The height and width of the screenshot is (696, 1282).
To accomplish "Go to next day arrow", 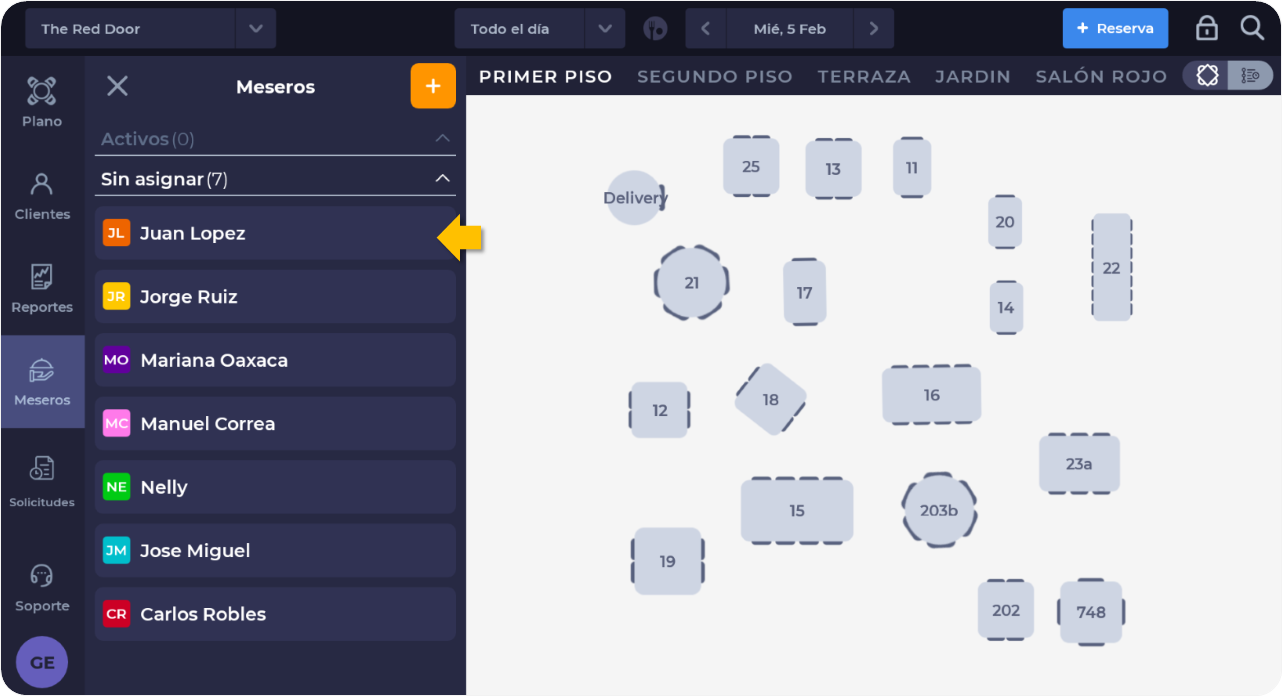I will (x=874, y=28).
